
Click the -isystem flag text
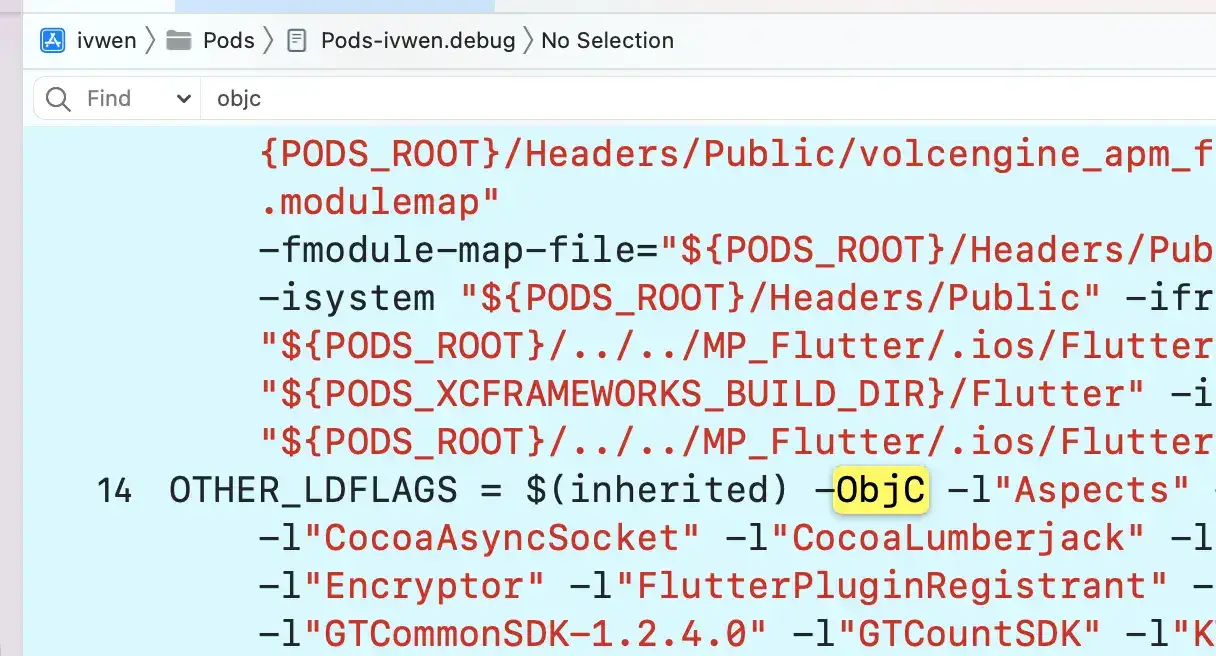coord(347,298)
